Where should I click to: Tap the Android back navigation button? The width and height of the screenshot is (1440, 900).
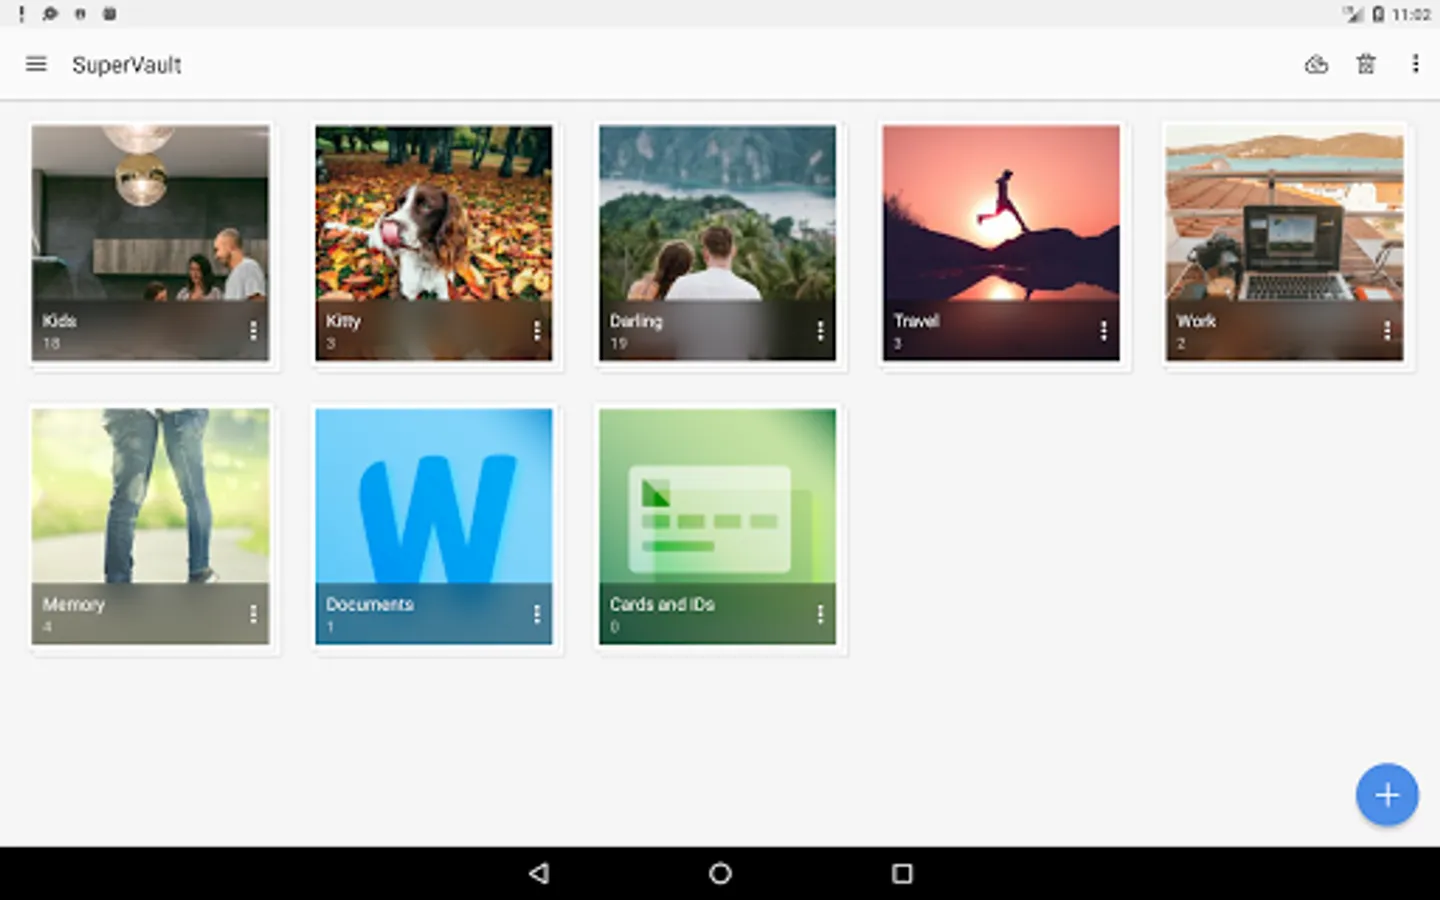tap(539, 873)
